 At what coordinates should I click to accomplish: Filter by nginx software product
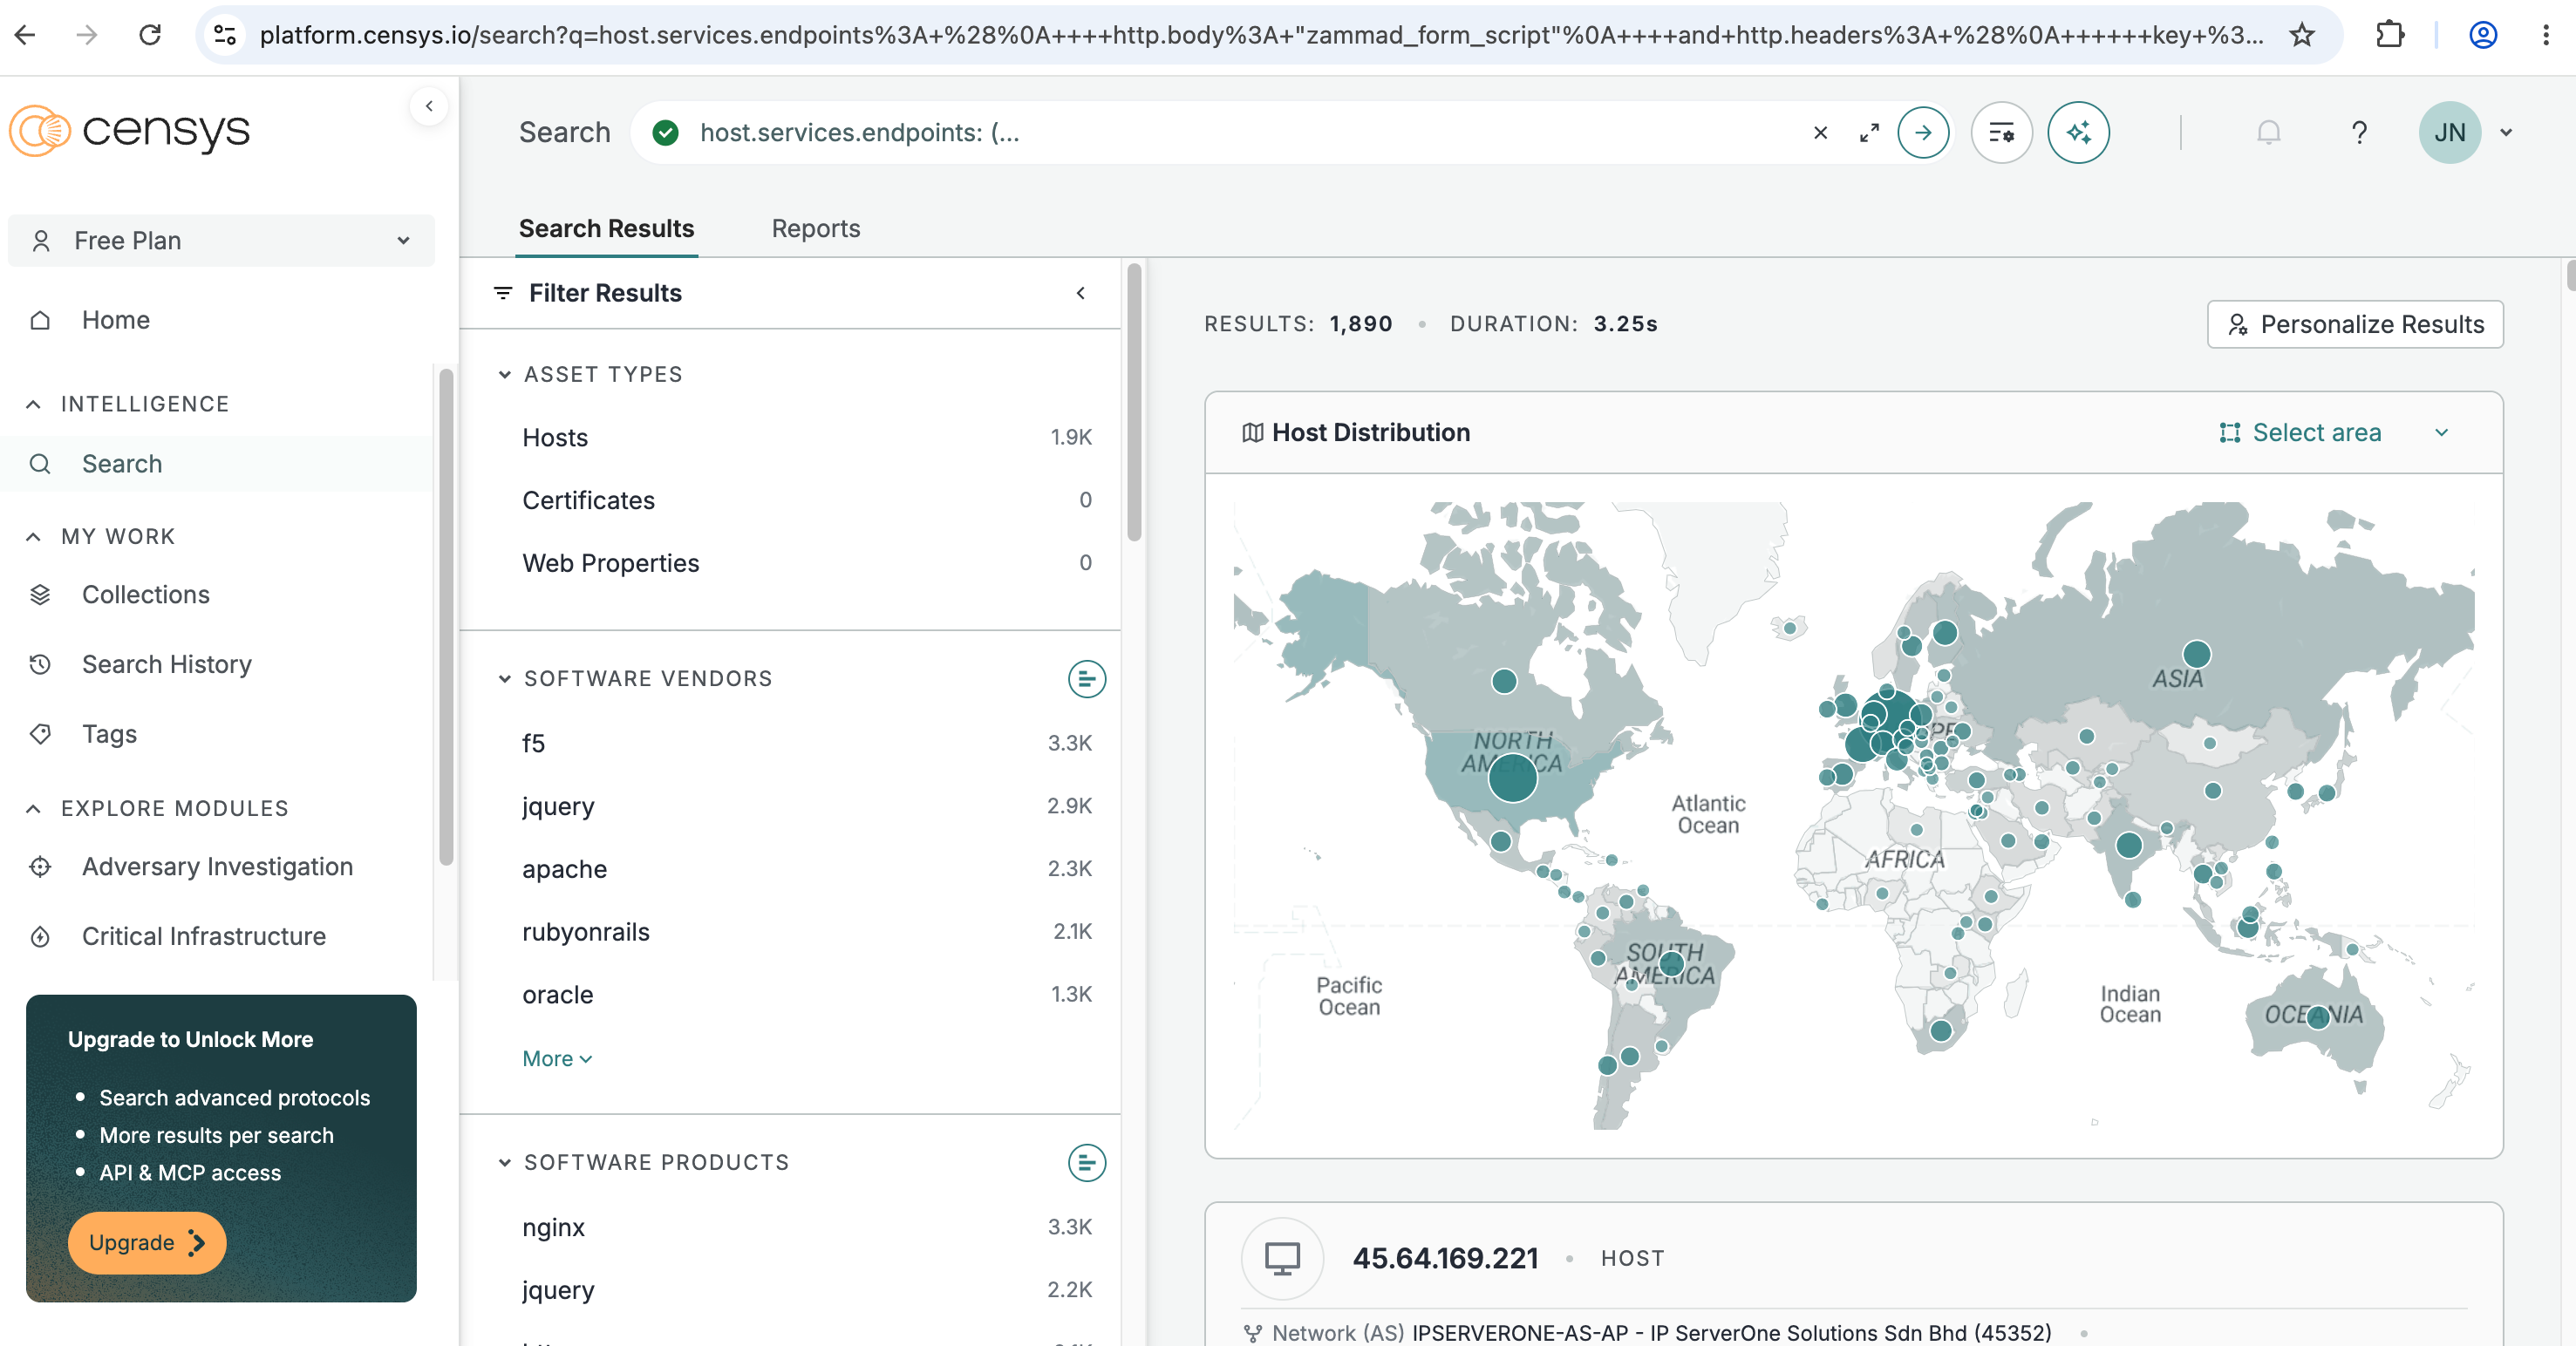(807, 1228)
